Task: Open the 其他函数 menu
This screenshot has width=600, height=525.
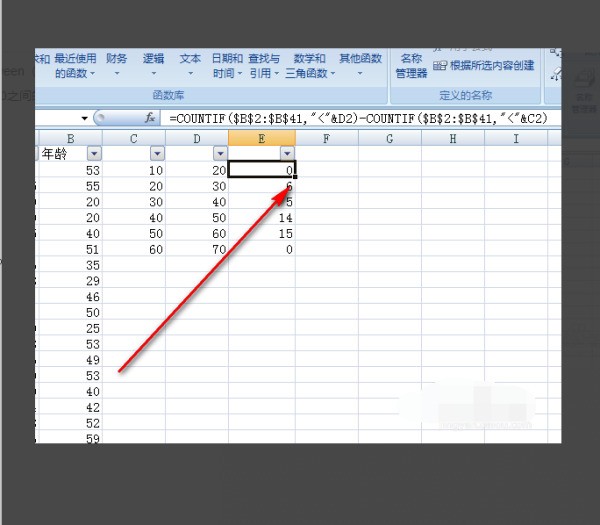Action: 360,66
